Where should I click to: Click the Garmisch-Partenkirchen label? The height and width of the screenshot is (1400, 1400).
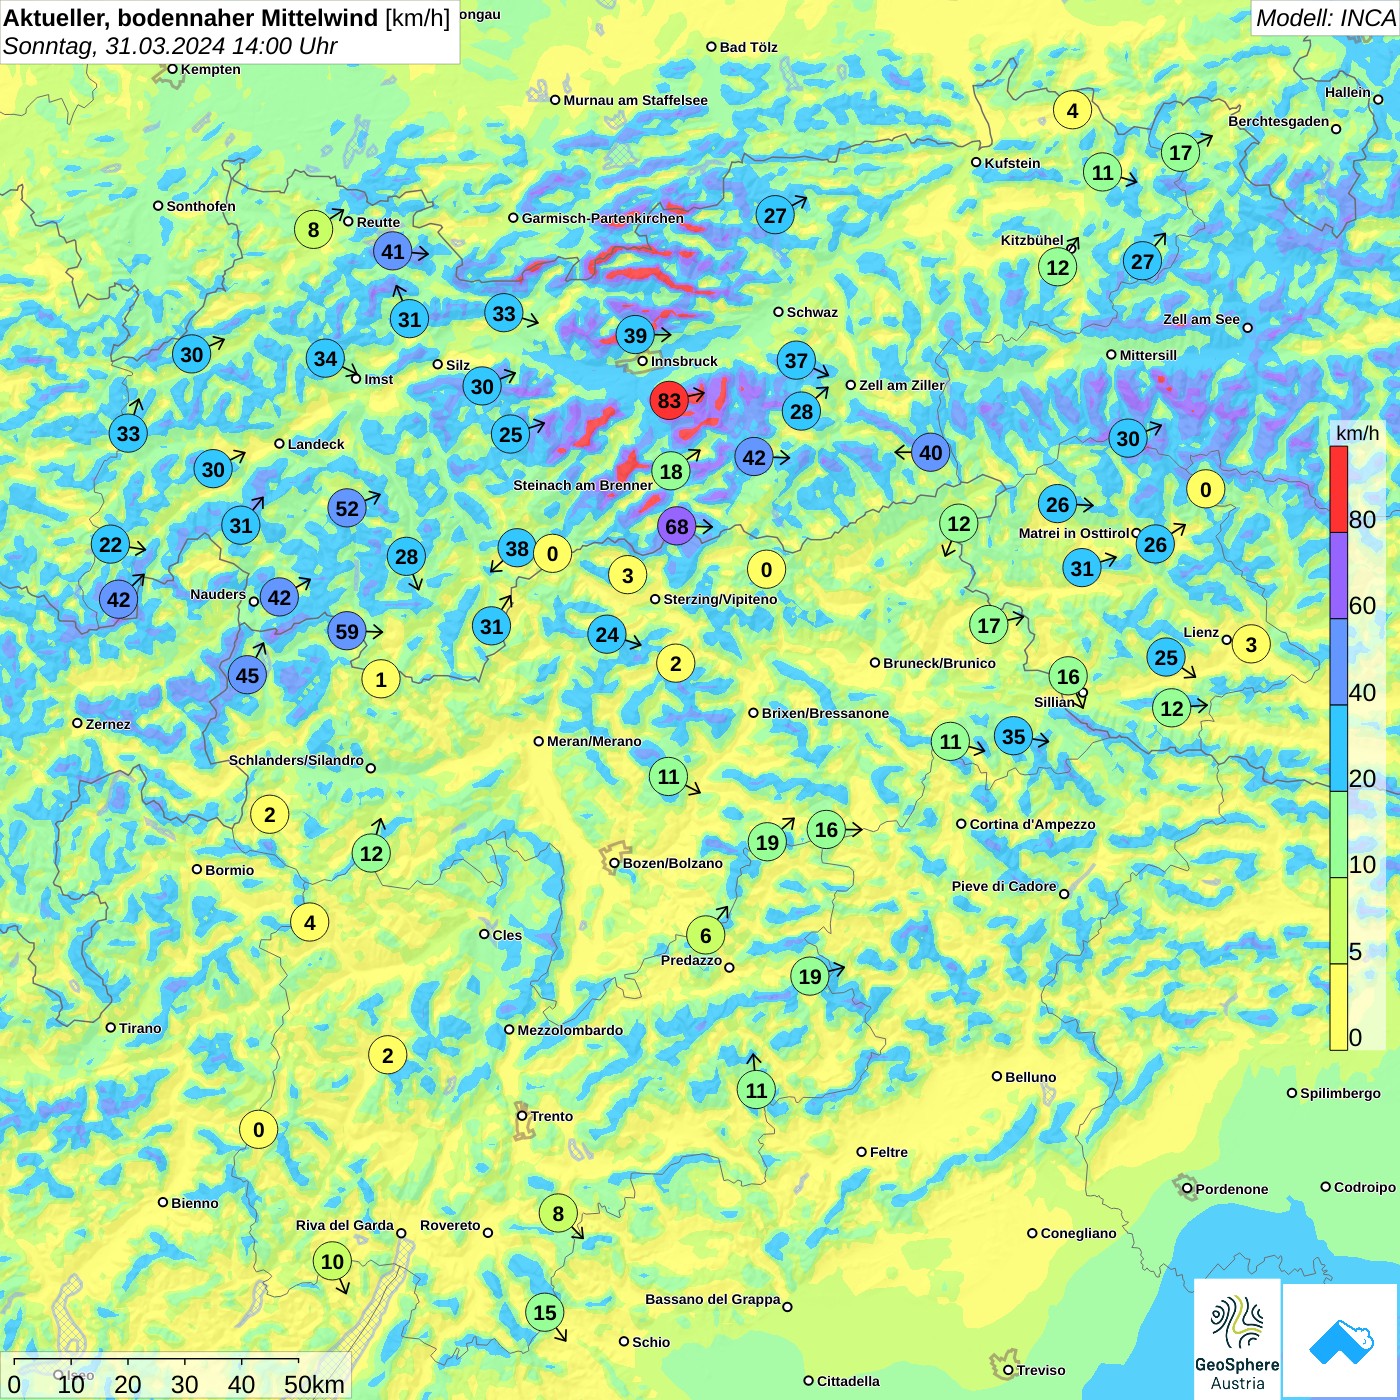coord(603,218)
